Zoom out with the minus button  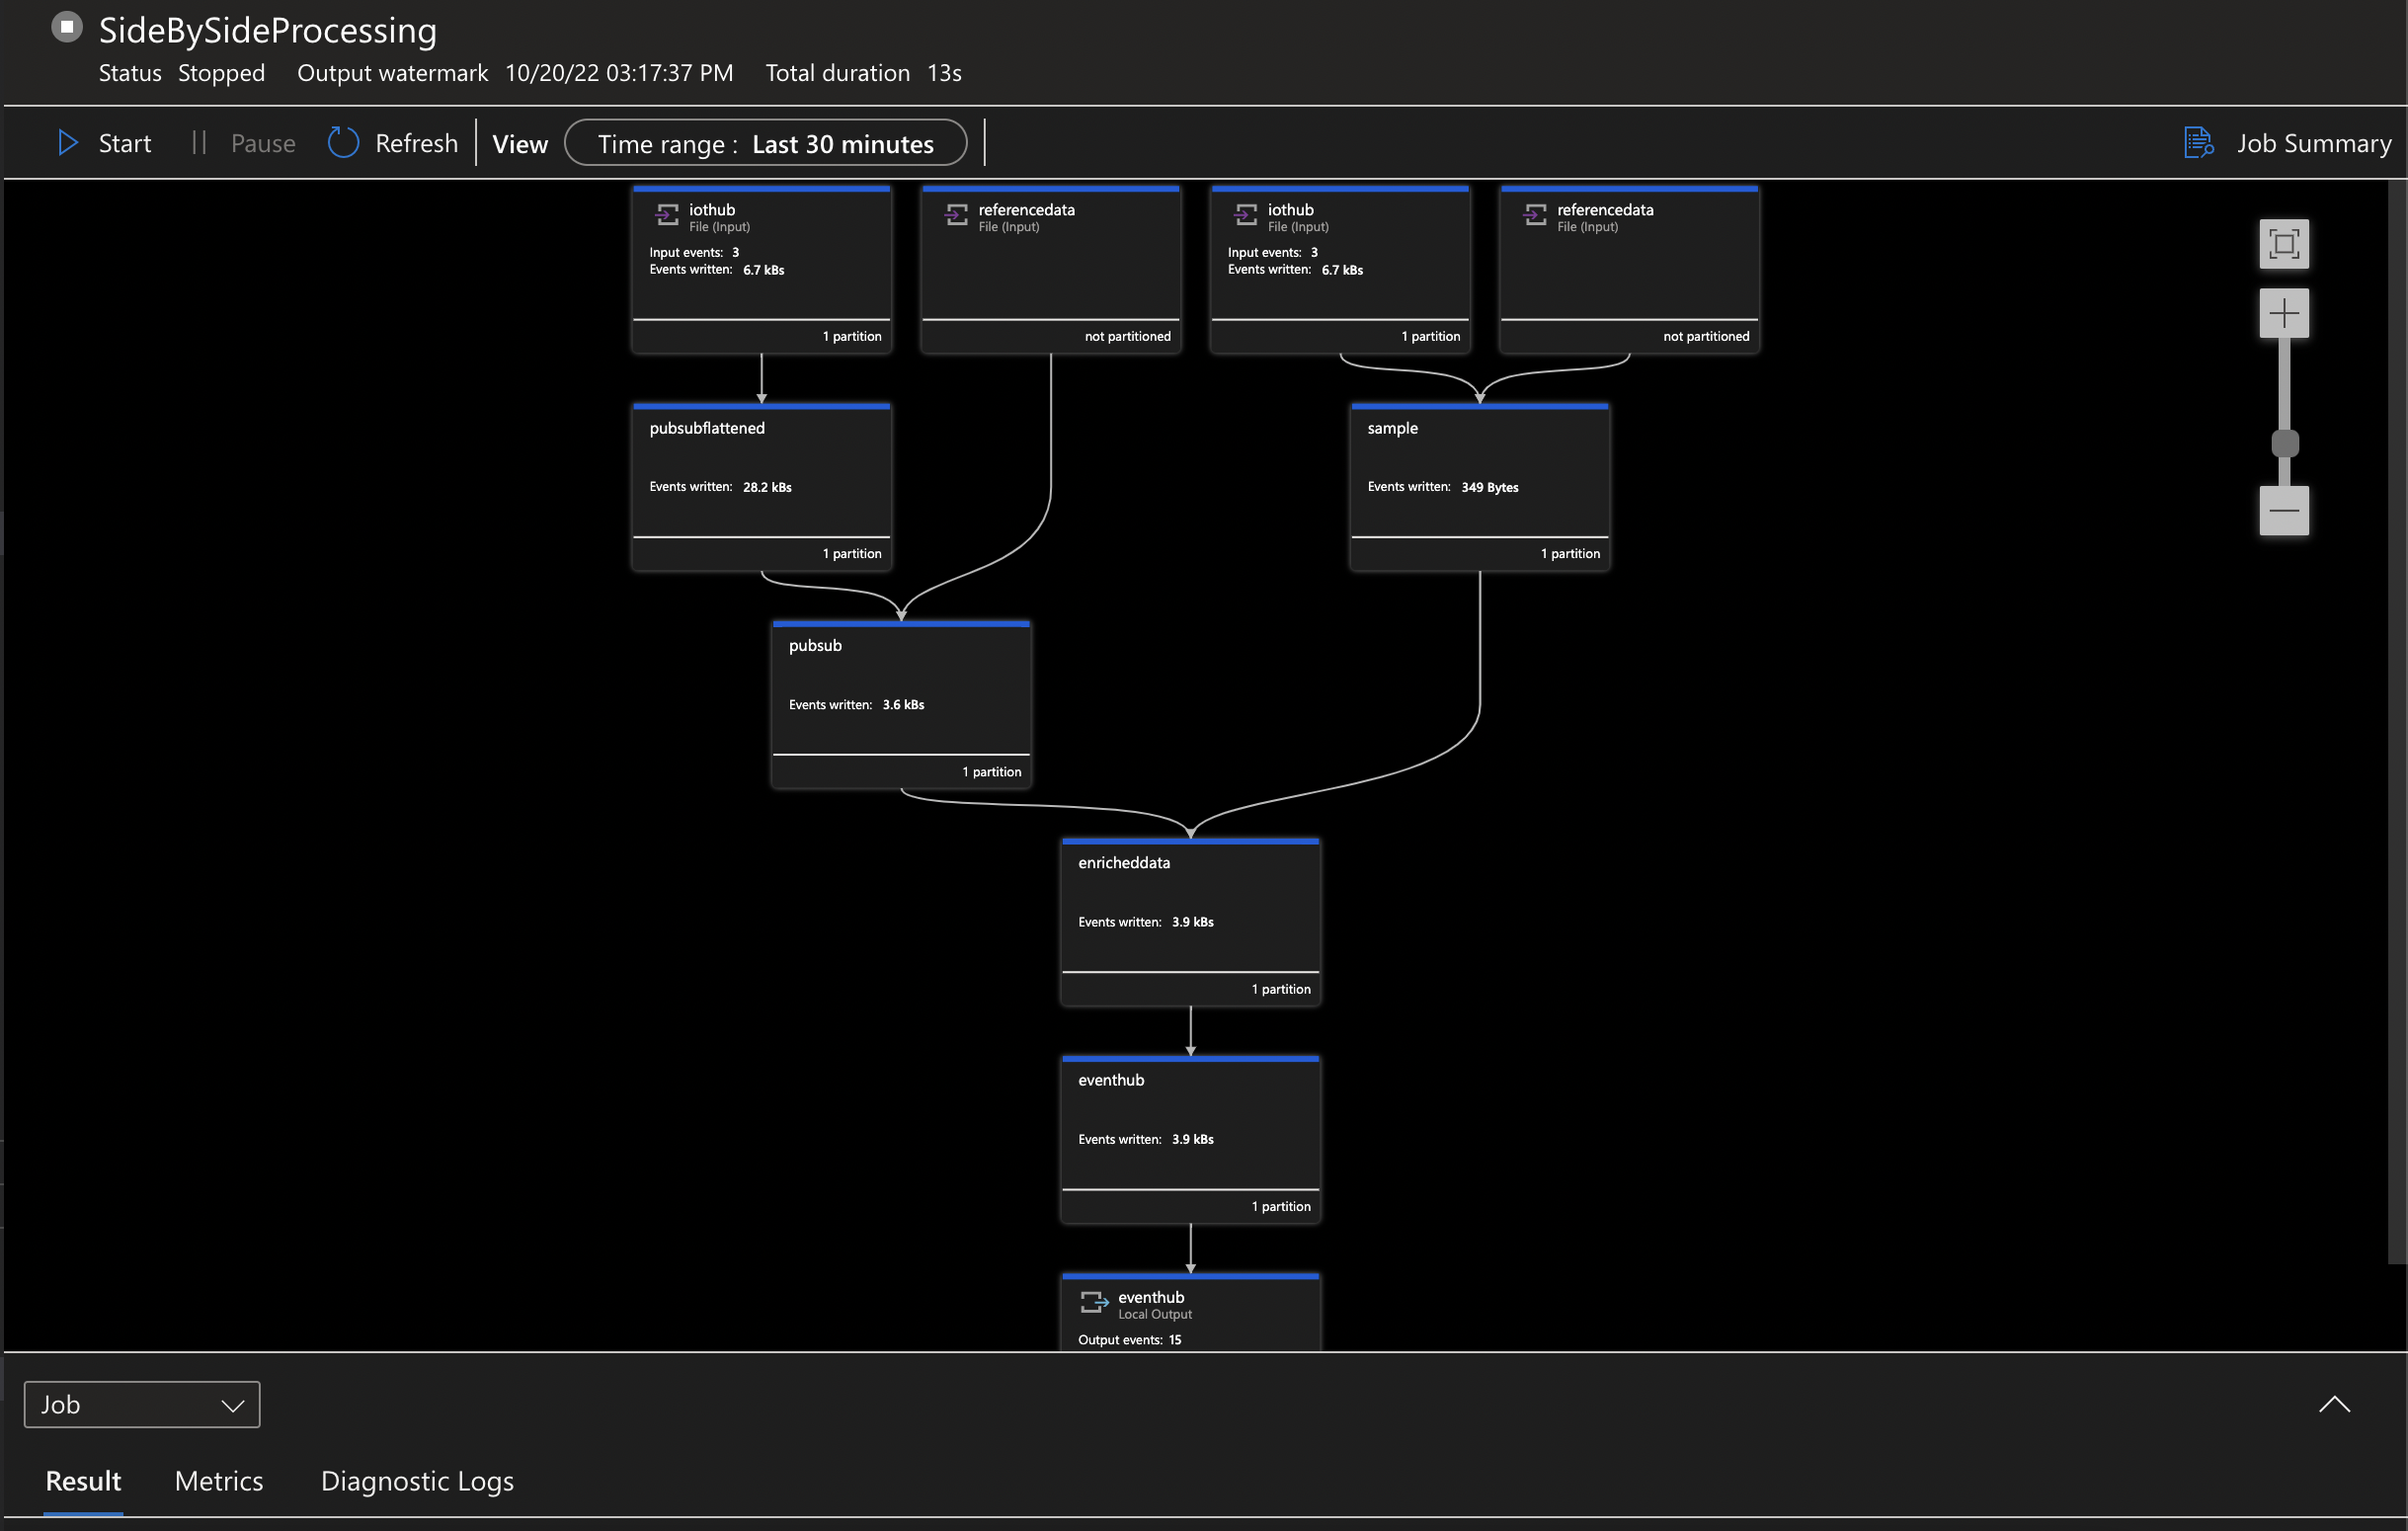click(x=2283, y=511)
